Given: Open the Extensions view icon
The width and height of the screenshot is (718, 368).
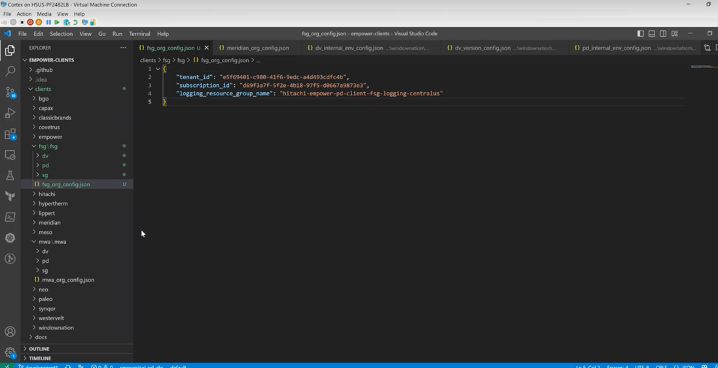Looking at the screenshot, I should coord(10,134).
